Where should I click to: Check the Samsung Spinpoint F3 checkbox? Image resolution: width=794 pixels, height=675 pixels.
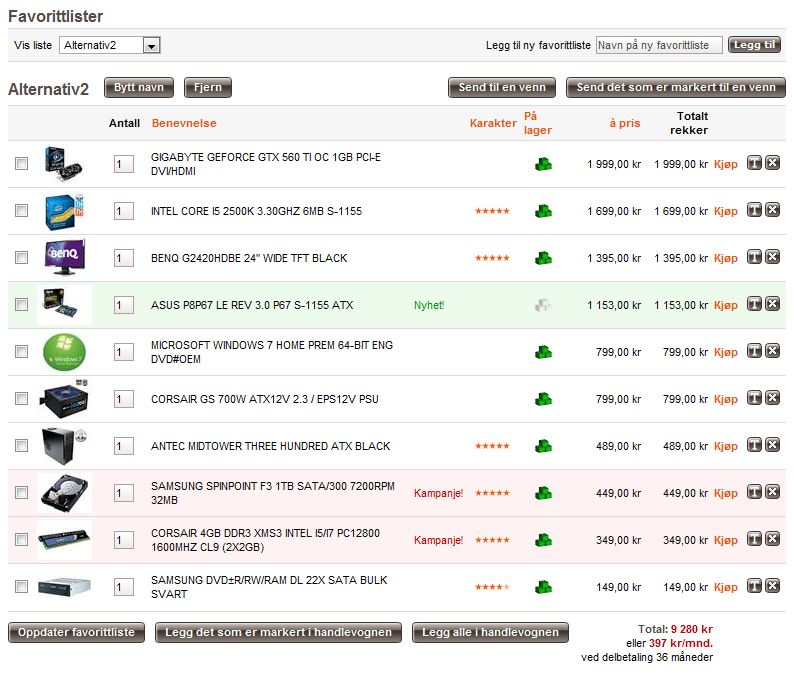click(21, 493)
